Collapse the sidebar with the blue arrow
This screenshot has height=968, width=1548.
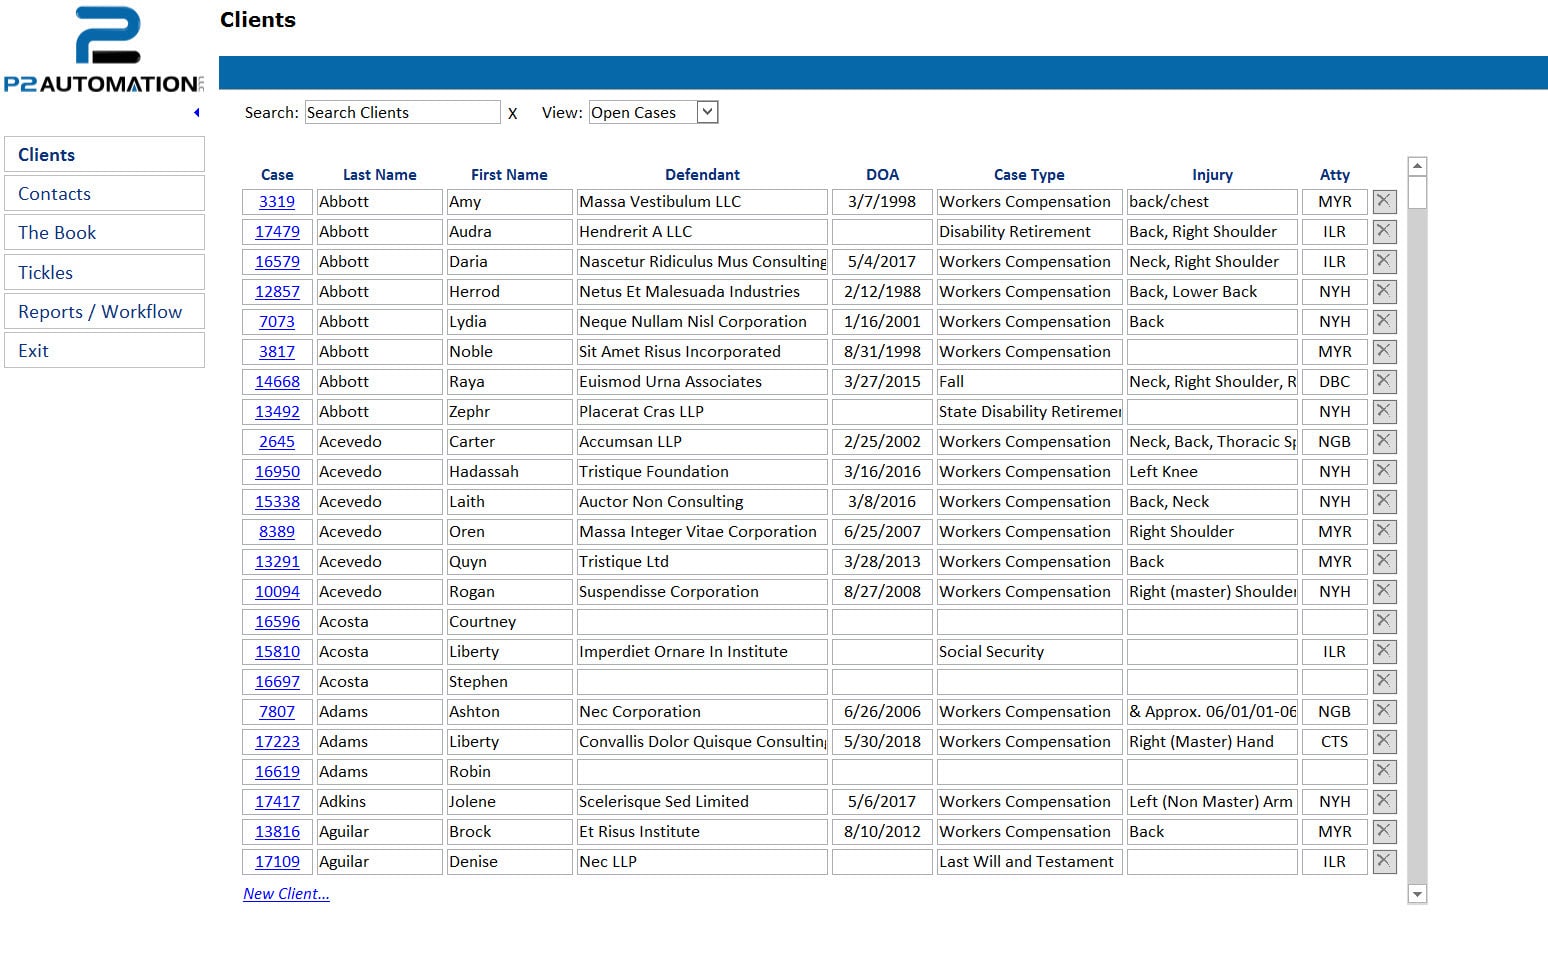point(197,113)
